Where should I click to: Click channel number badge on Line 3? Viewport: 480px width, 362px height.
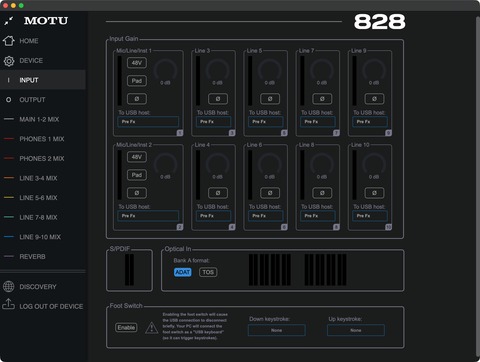click(232, 133)
